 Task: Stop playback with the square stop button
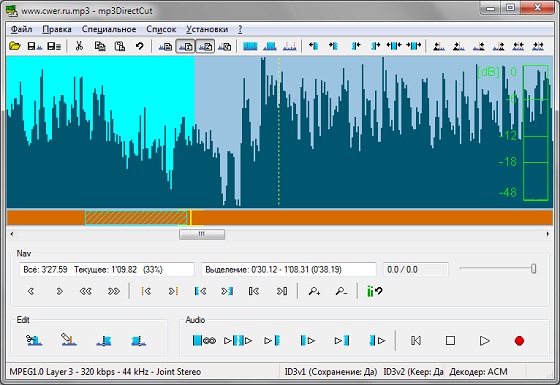[450, 341]
